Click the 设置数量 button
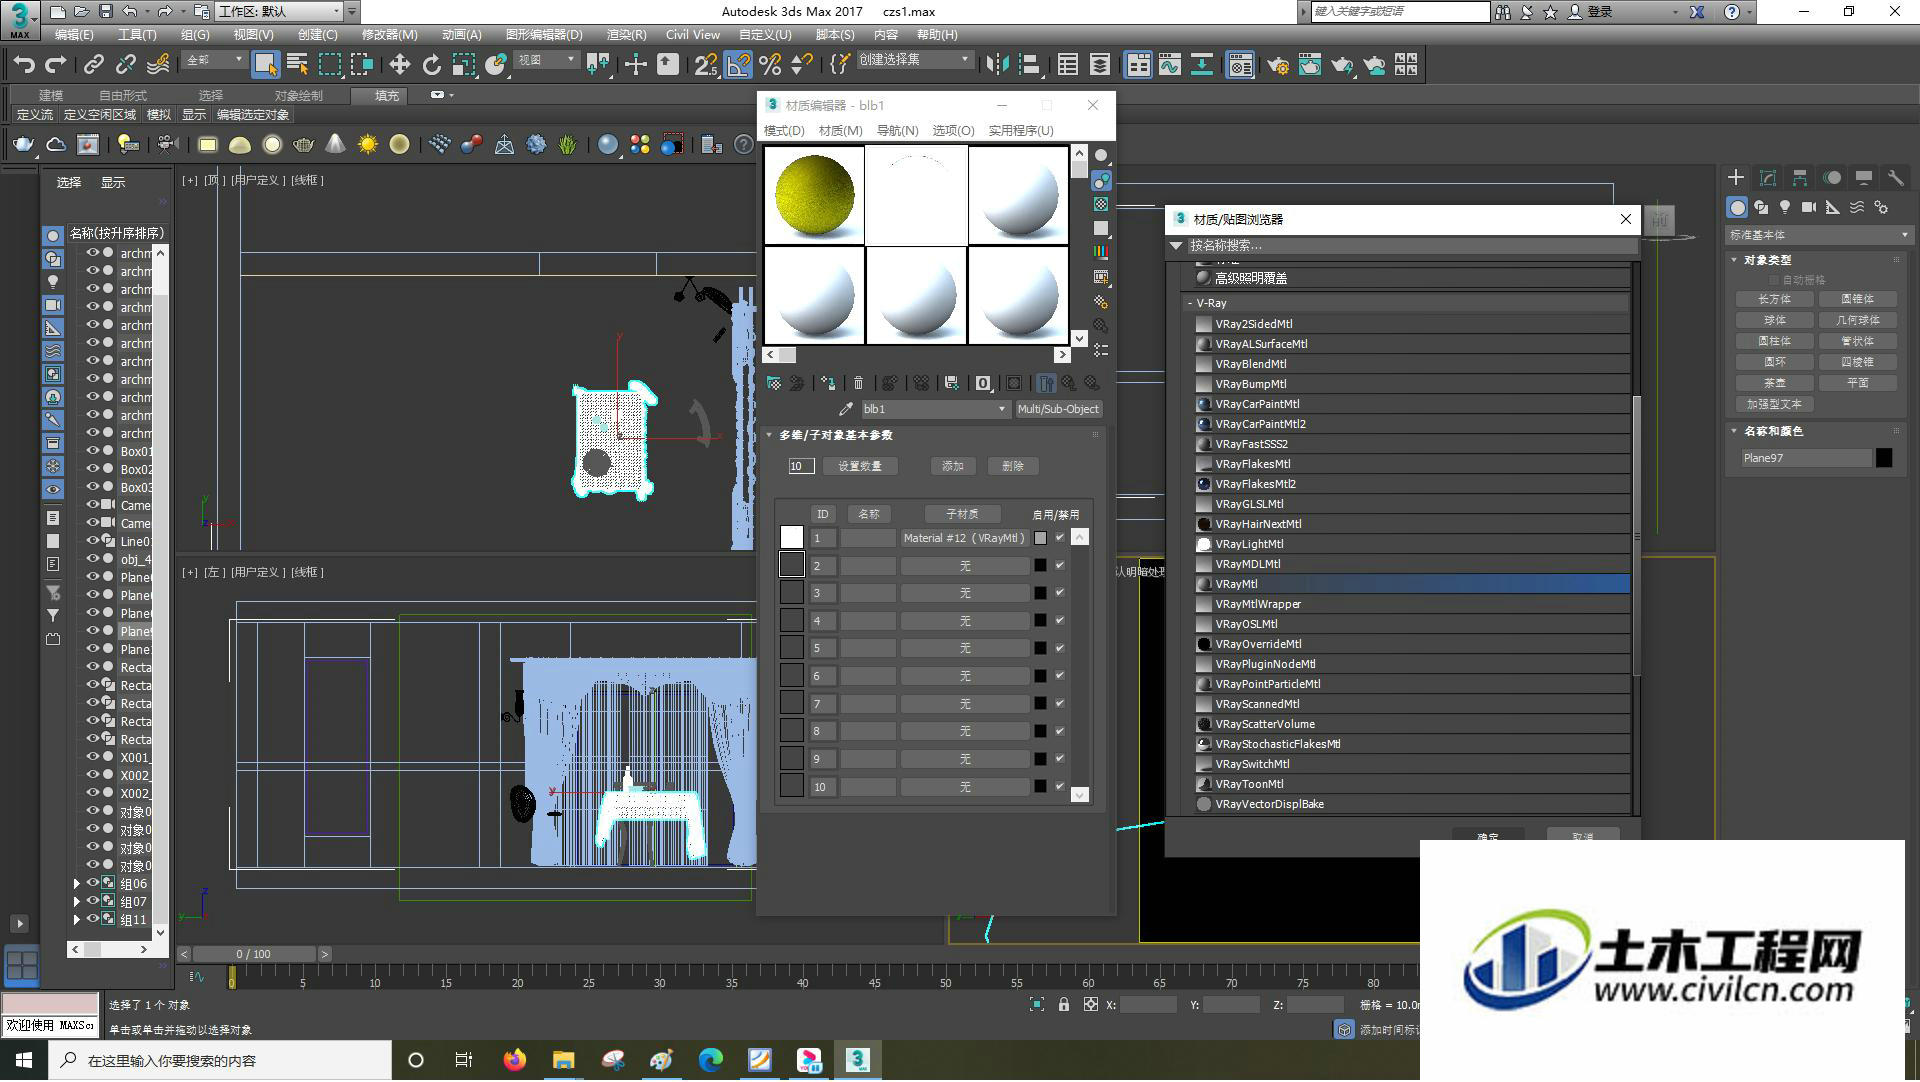Image resolution: width=1920 pixels, height=1082 pixels. pyautogui.click(x=859, y=466)
